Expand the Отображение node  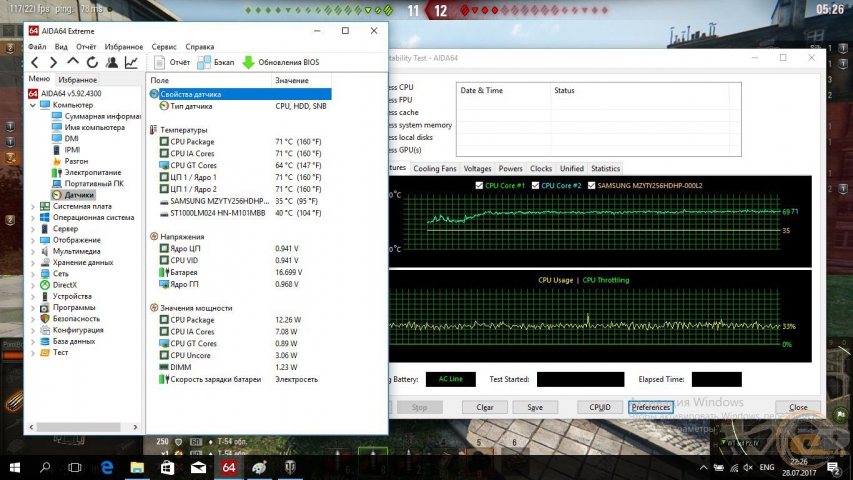(x=33, y=240)
